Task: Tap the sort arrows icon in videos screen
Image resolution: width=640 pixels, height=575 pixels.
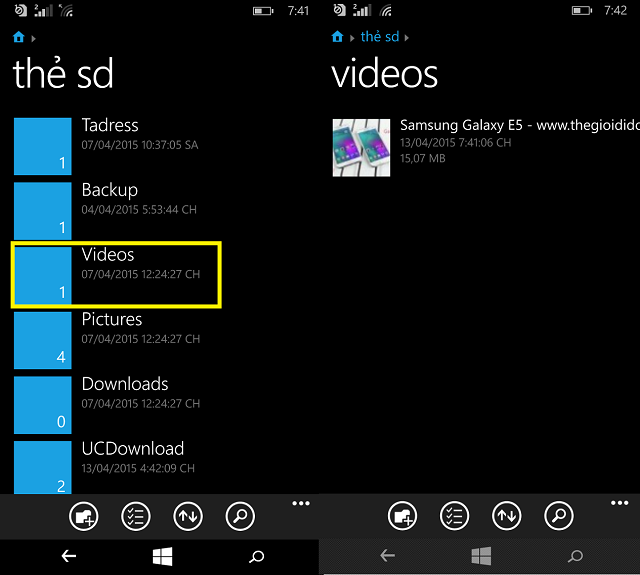Action: [507, 516]
